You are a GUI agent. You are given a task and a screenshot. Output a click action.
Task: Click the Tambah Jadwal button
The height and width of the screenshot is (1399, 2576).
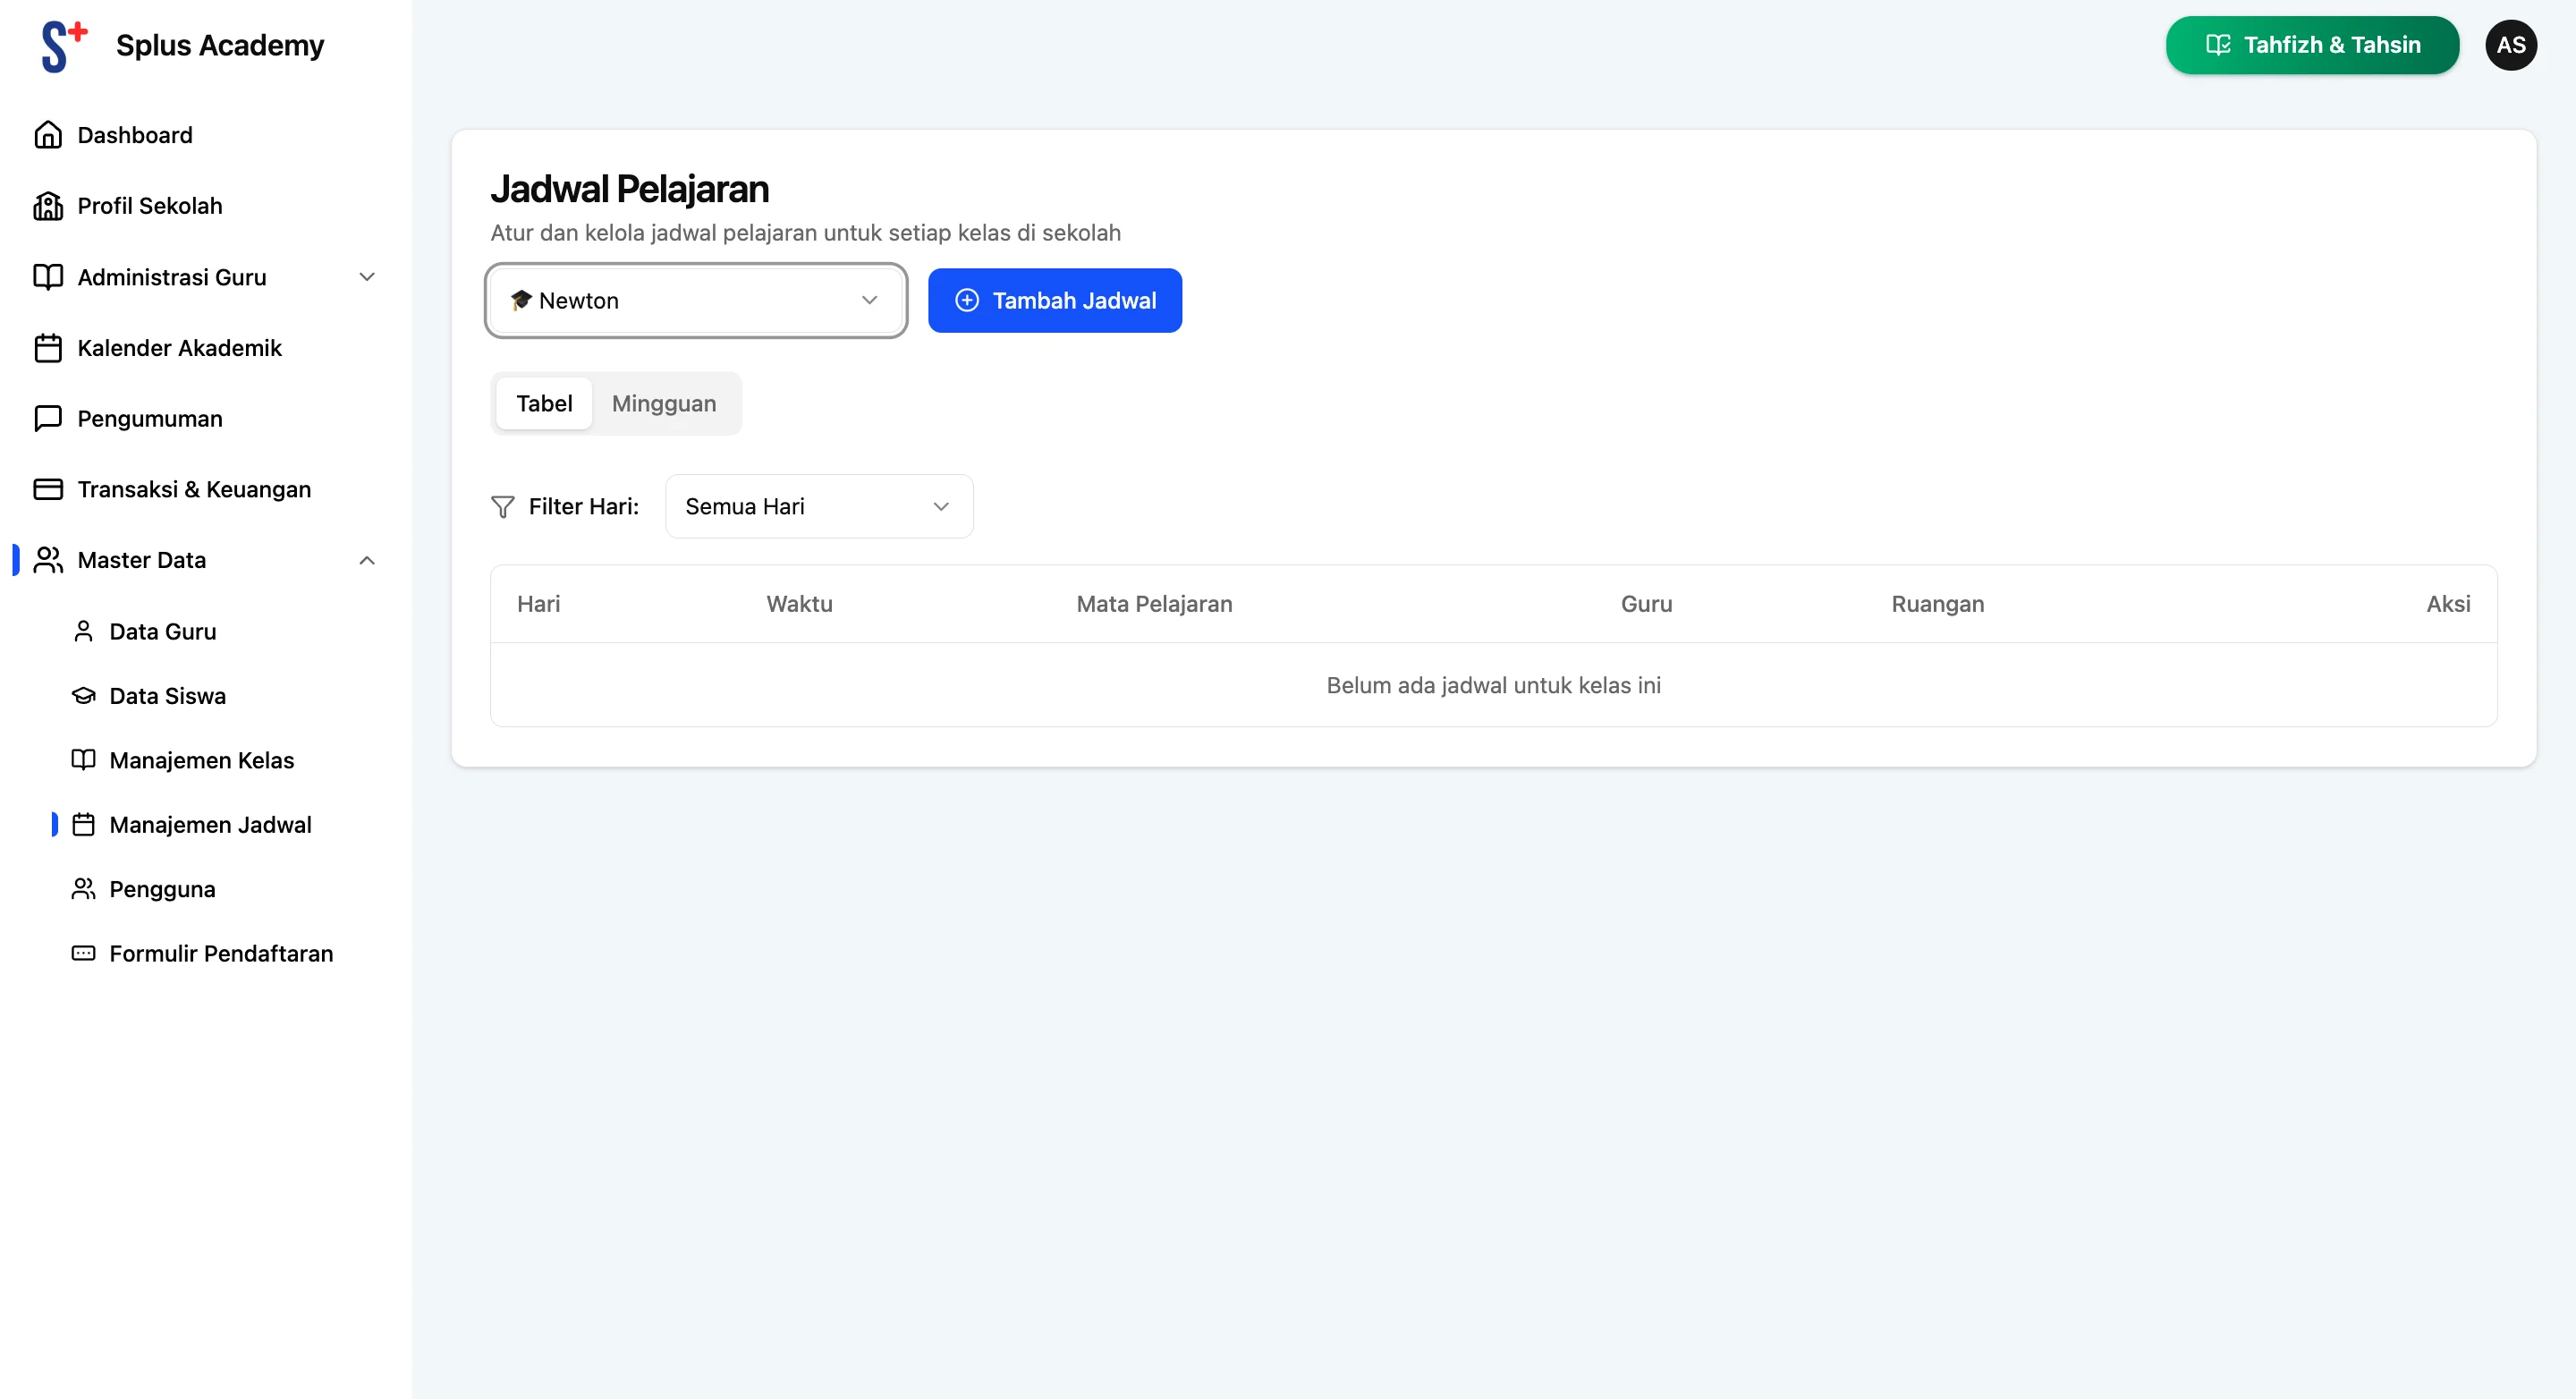pyautogui.click(x=1054, y=300)
